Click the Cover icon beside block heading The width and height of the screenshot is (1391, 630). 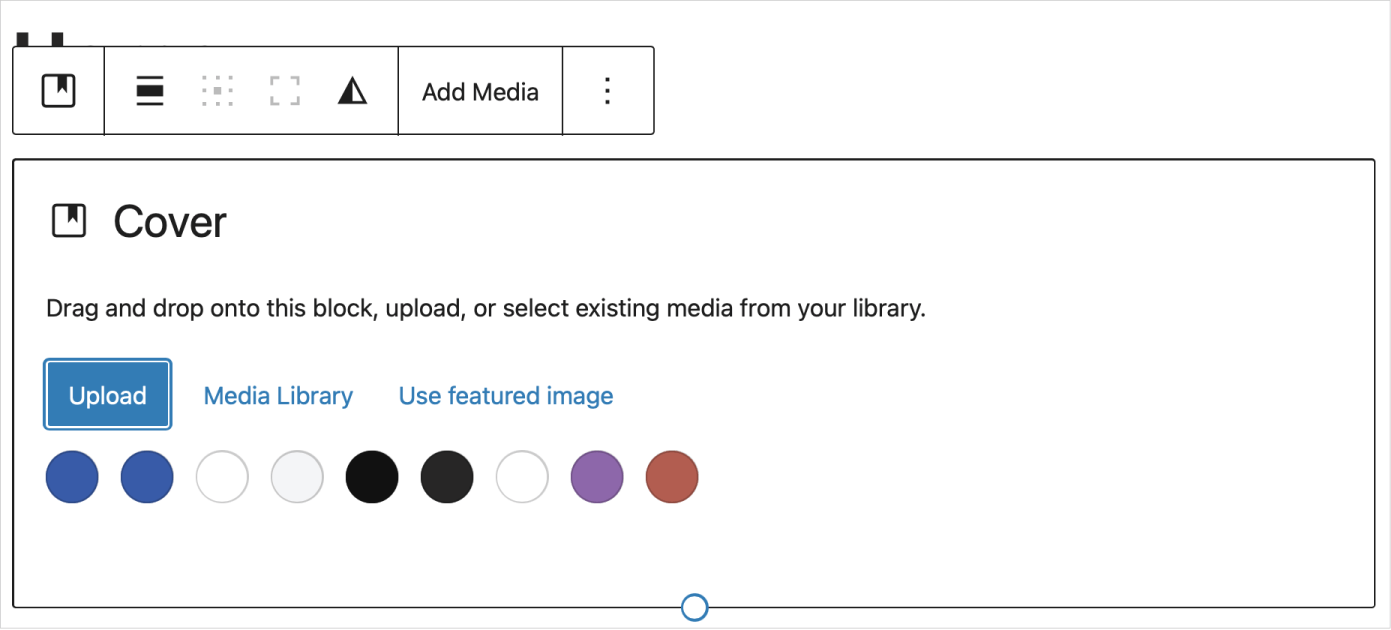click(x=69, y=221)
